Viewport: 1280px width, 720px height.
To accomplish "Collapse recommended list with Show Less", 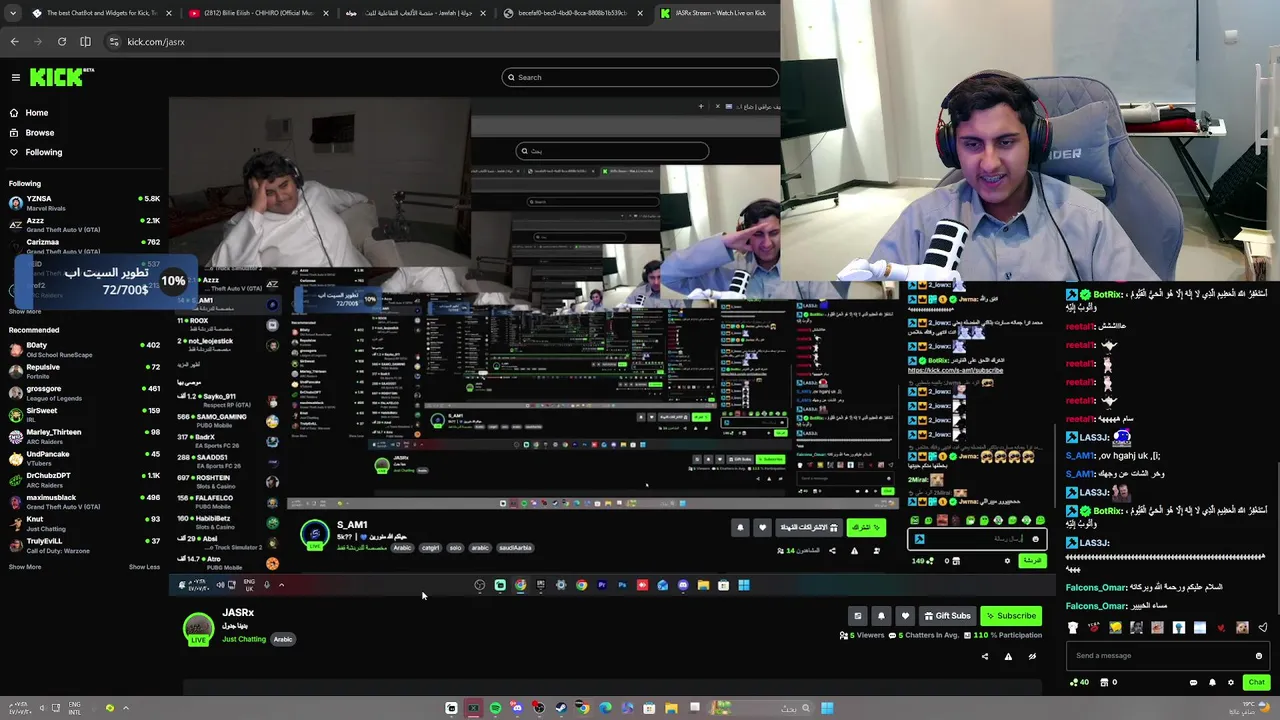I will (144, 567).
